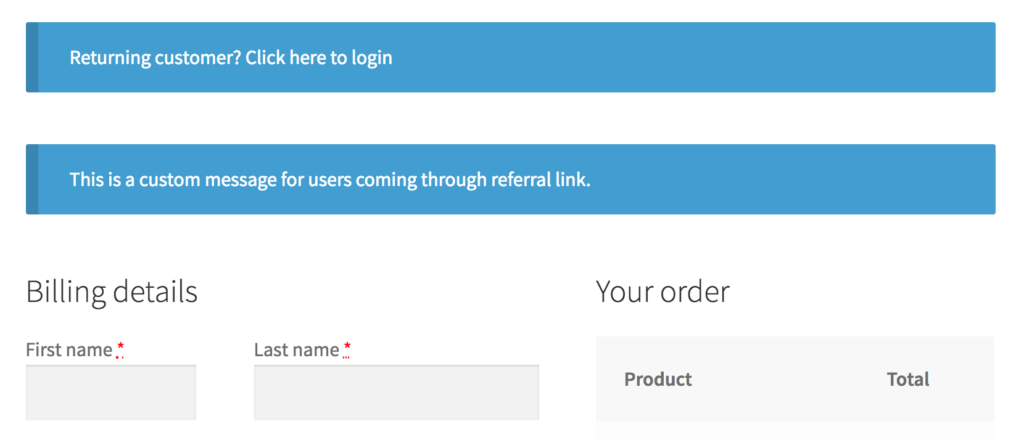Click into the Last name text box
This screenshot has height=440, width=1024.
(x=396, y=392)
